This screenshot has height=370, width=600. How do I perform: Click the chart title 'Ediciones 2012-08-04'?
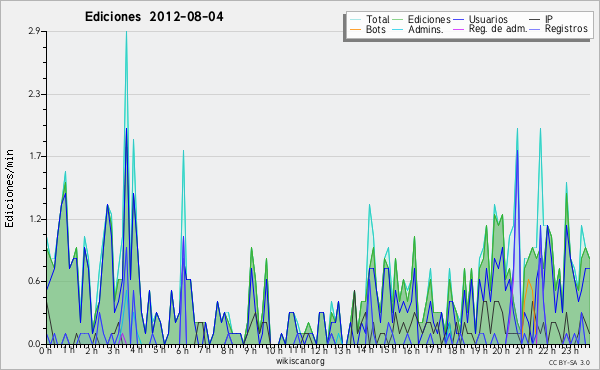coord(154,17)
